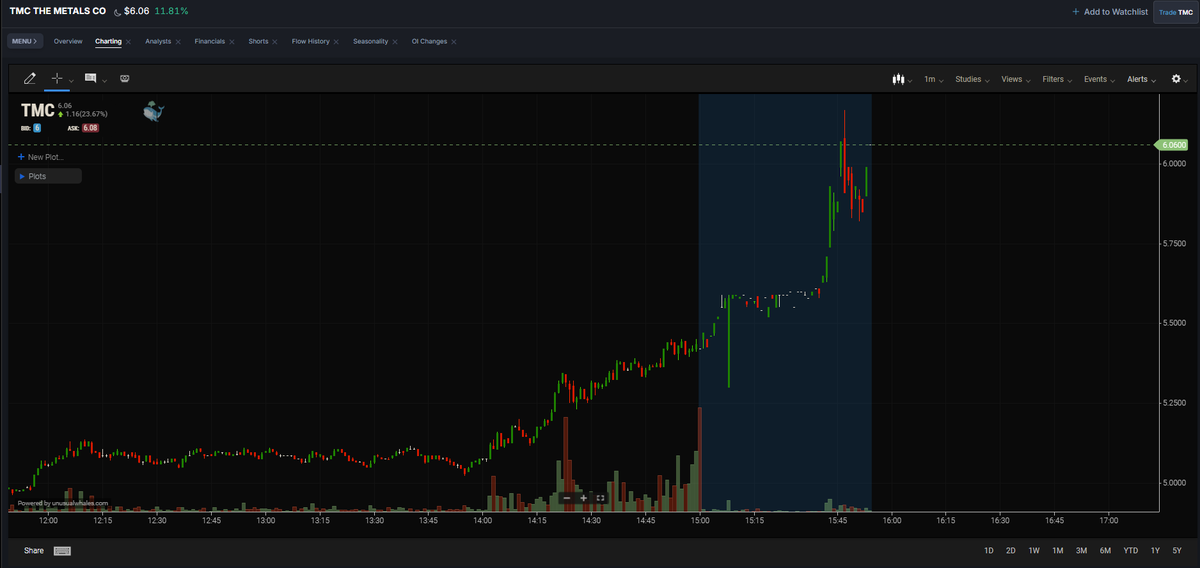Set chart range to 5Y

point(1177,551)
